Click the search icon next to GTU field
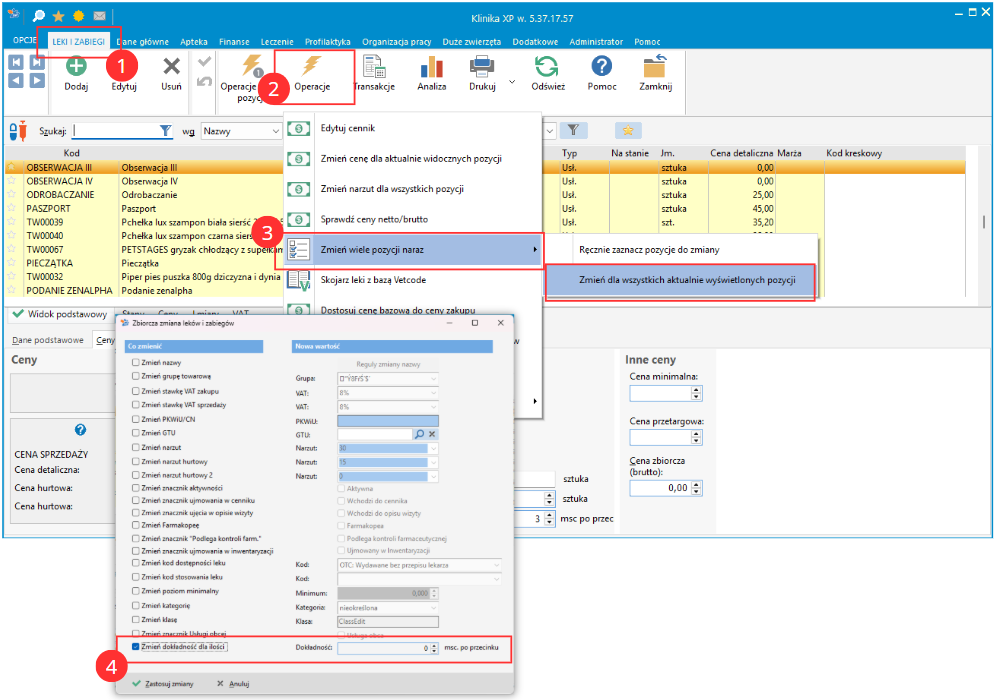 (420, 435)
